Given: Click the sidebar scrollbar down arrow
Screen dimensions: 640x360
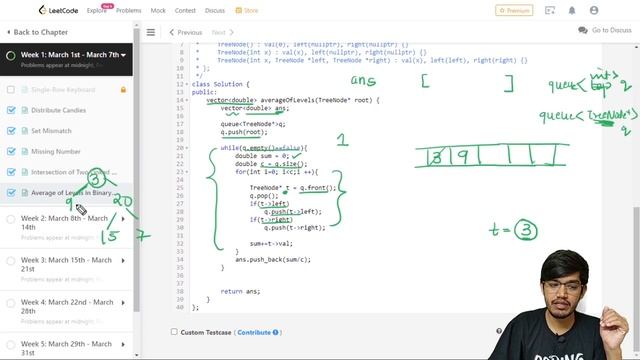Looking at the screenshot, I should pos(136,355).
